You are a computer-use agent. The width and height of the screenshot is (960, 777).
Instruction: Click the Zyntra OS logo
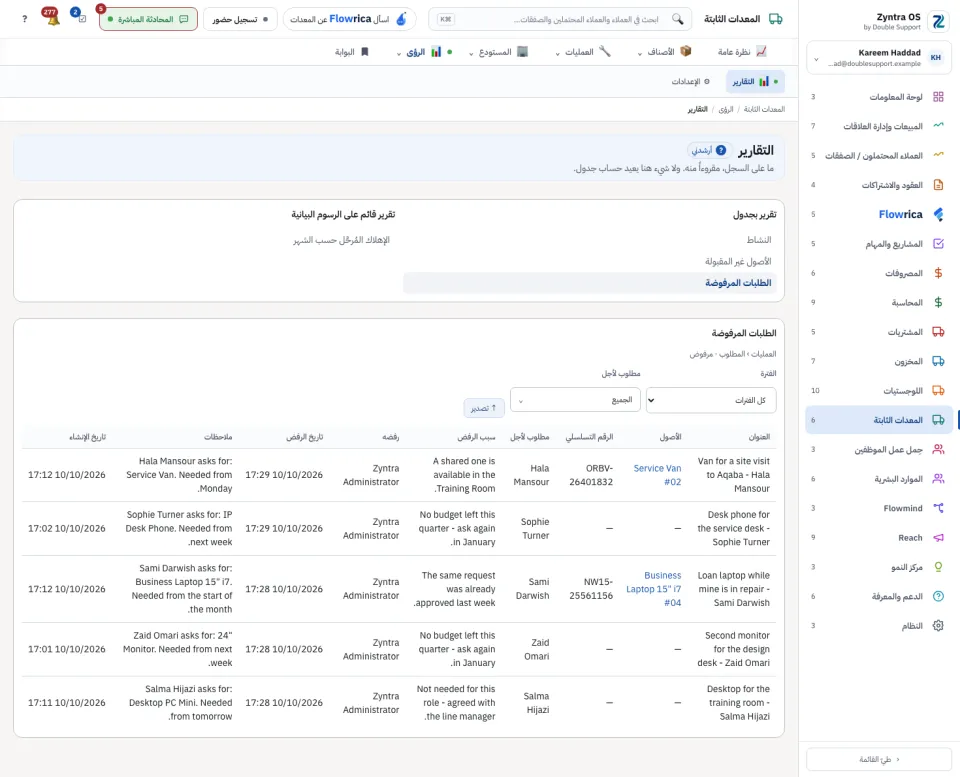(x=938, y=22)
